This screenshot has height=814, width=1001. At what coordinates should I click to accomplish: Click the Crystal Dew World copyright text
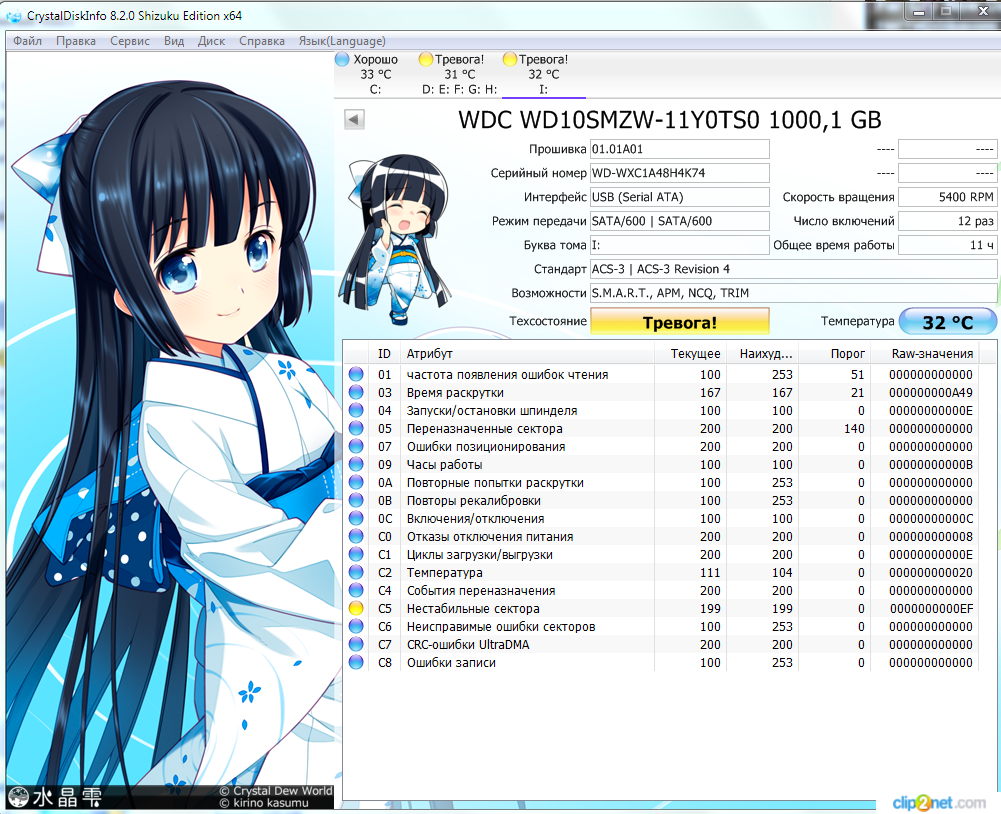276,791
